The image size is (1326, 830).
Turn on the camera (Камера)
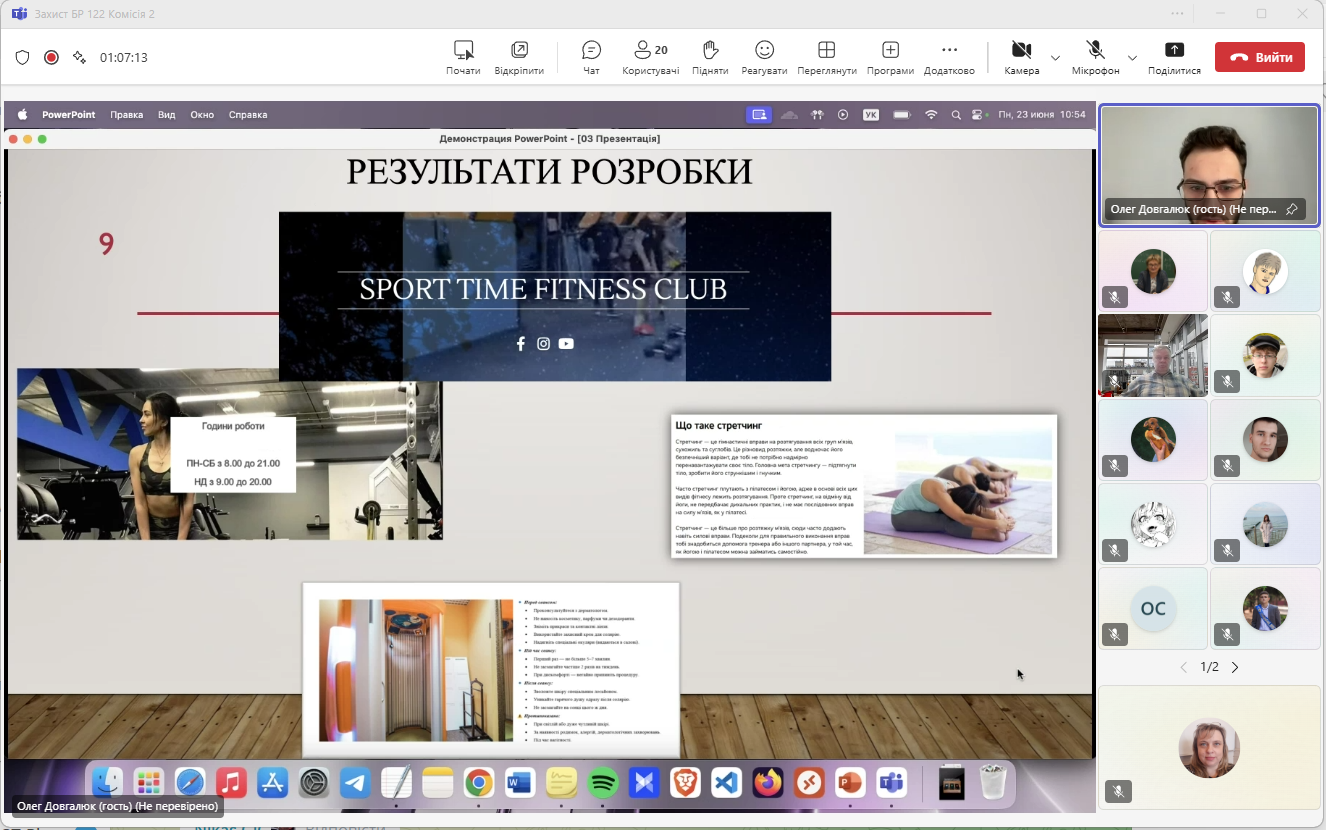pos(1021,57)
